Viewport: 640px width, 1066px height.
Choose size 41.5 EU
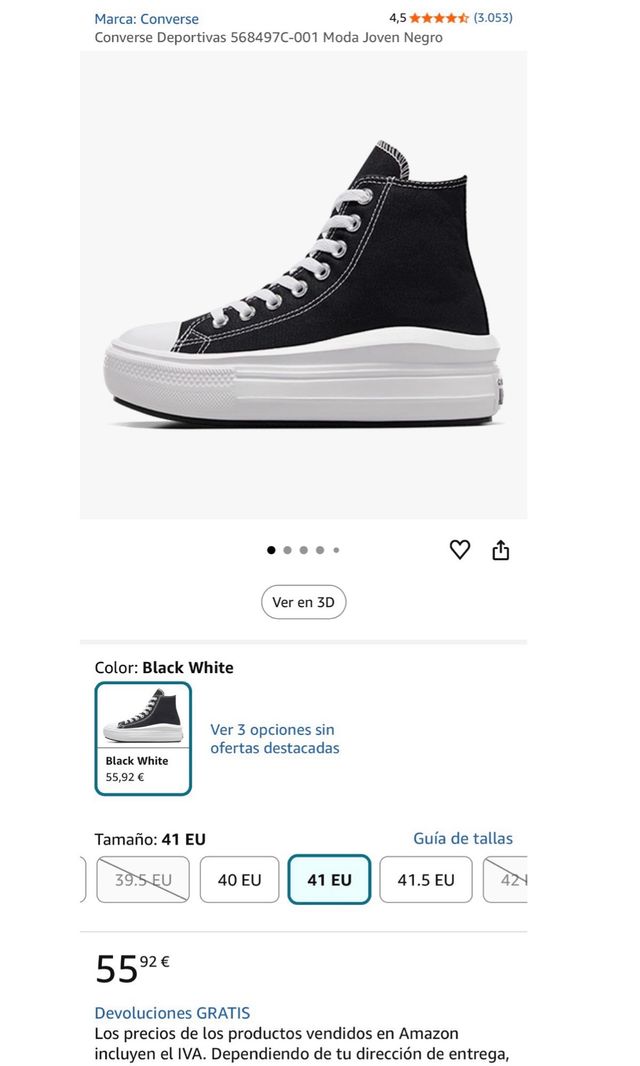pos(426,879)
